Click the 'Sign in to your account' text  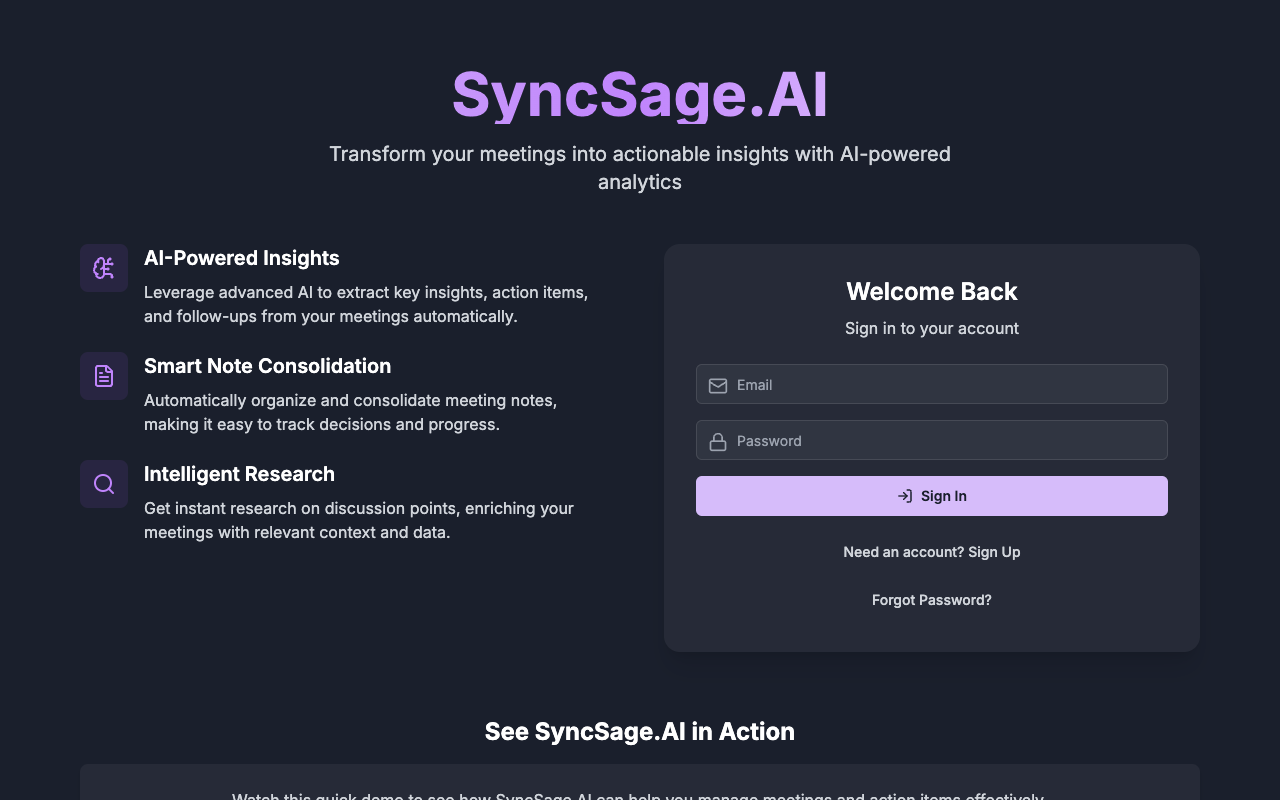pos(932,328)
